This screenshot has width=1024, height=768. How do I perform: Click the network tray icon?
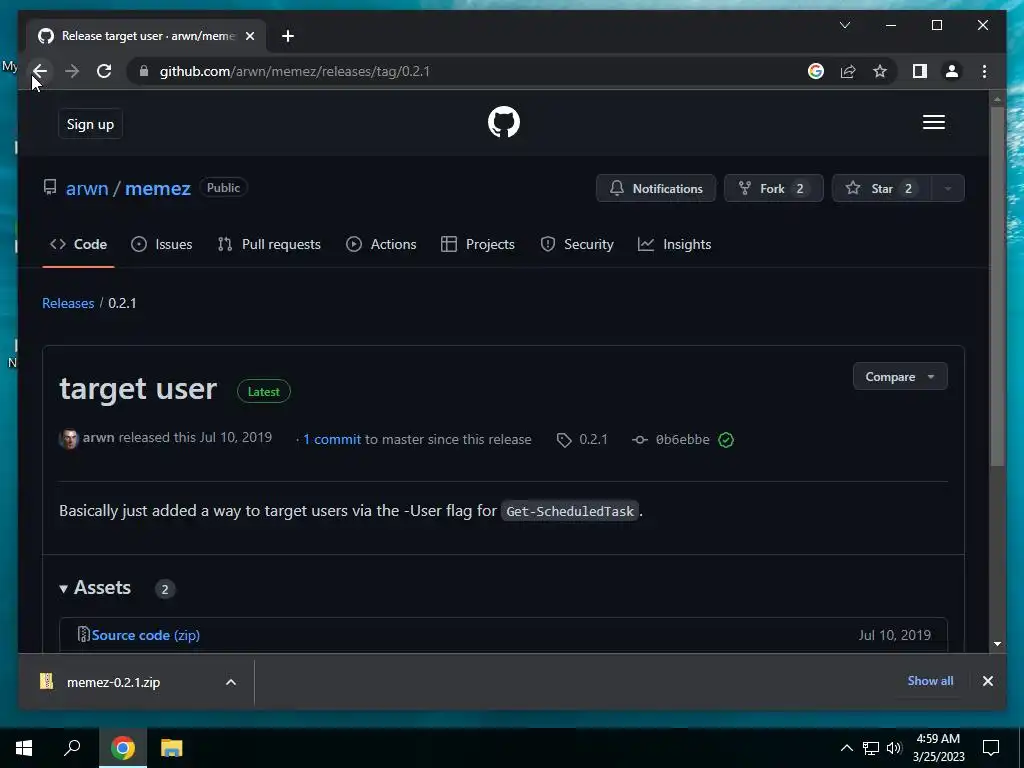click(871, 748)
